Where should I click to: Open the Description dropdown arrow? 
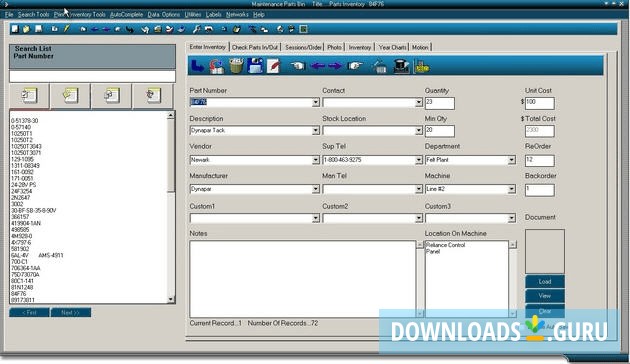point(316,131)
